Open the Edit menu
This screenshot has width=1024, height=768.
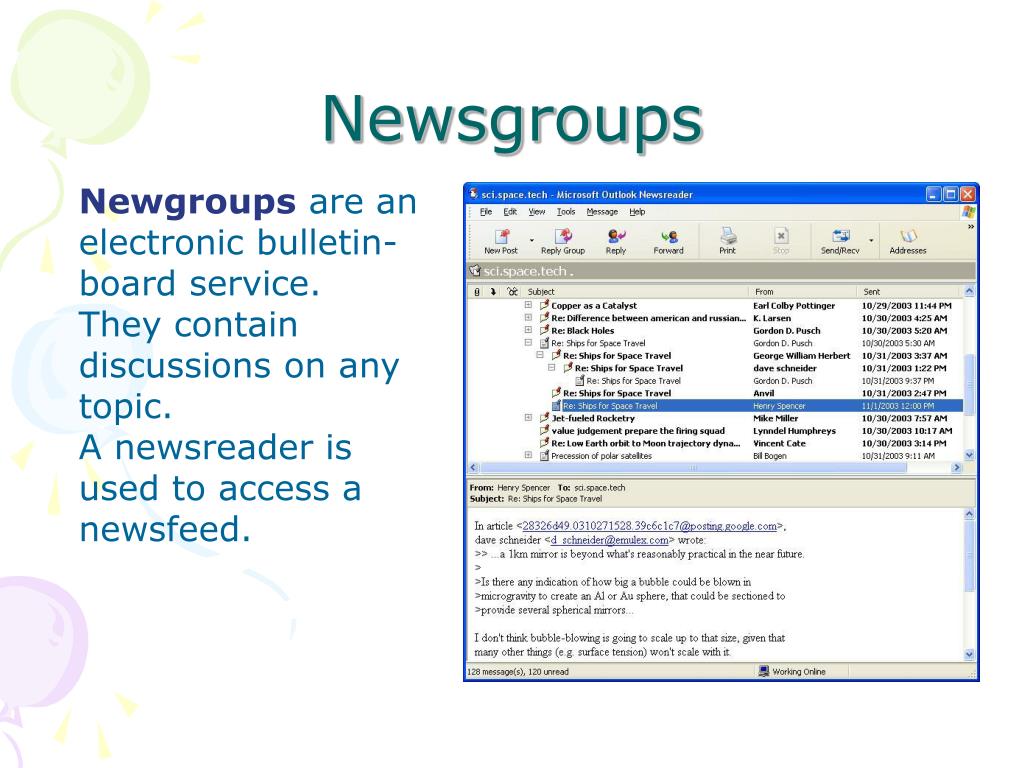[510, 212]
